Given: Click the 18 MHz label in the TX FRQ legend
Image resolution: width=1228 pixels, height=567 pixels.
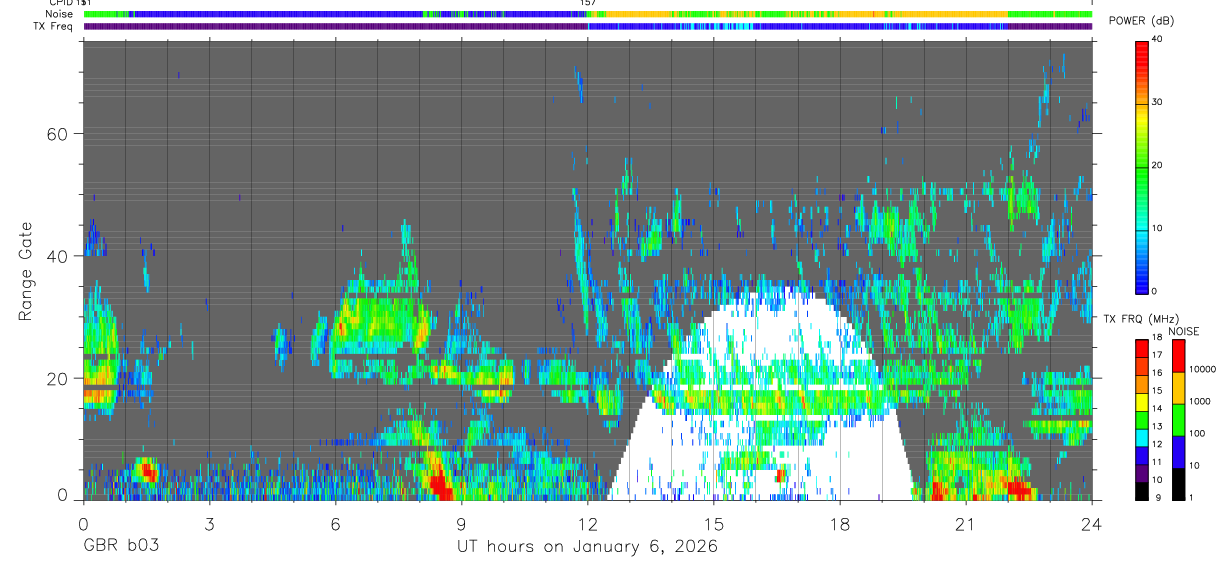Looking at the screenshot, I should point(1157,337).
